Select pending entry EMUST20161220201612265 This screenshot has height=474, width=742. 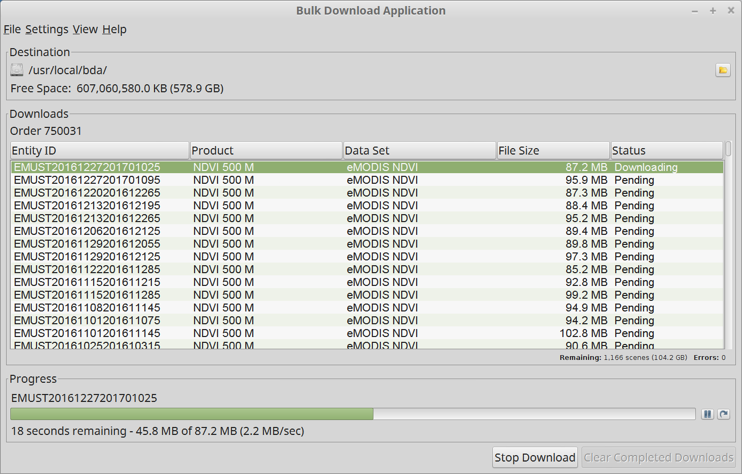[87, 193]
